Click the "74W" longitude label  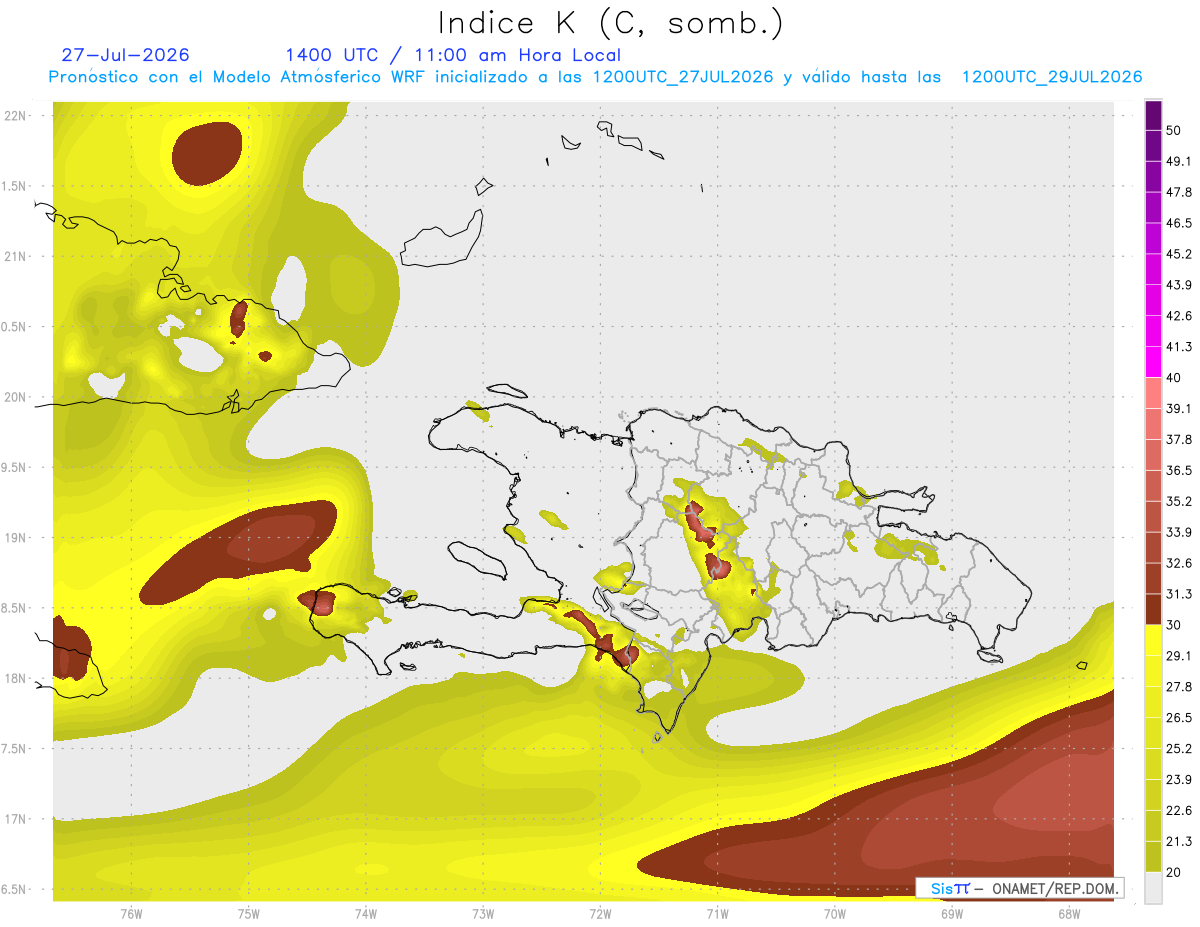tap(365, 913)
